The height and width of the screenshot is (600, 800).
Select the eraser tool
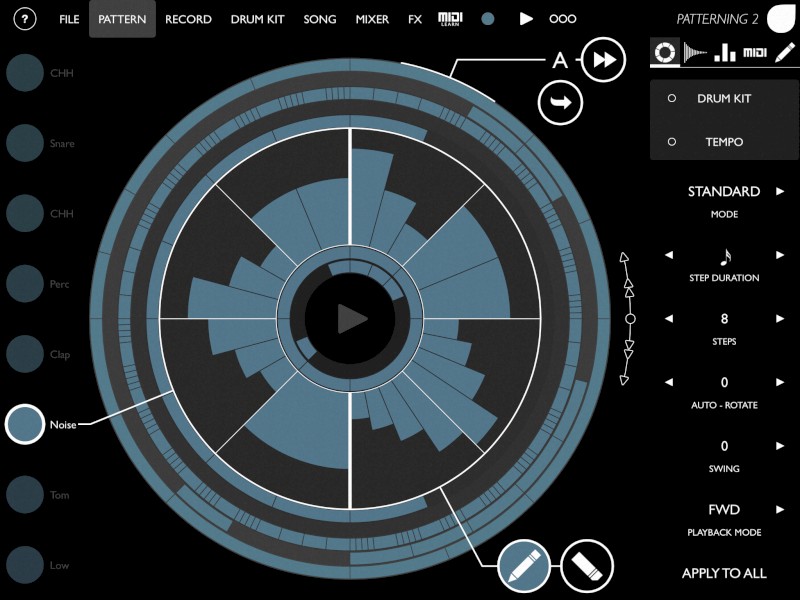pyautogui.click(x=586, y=565)
